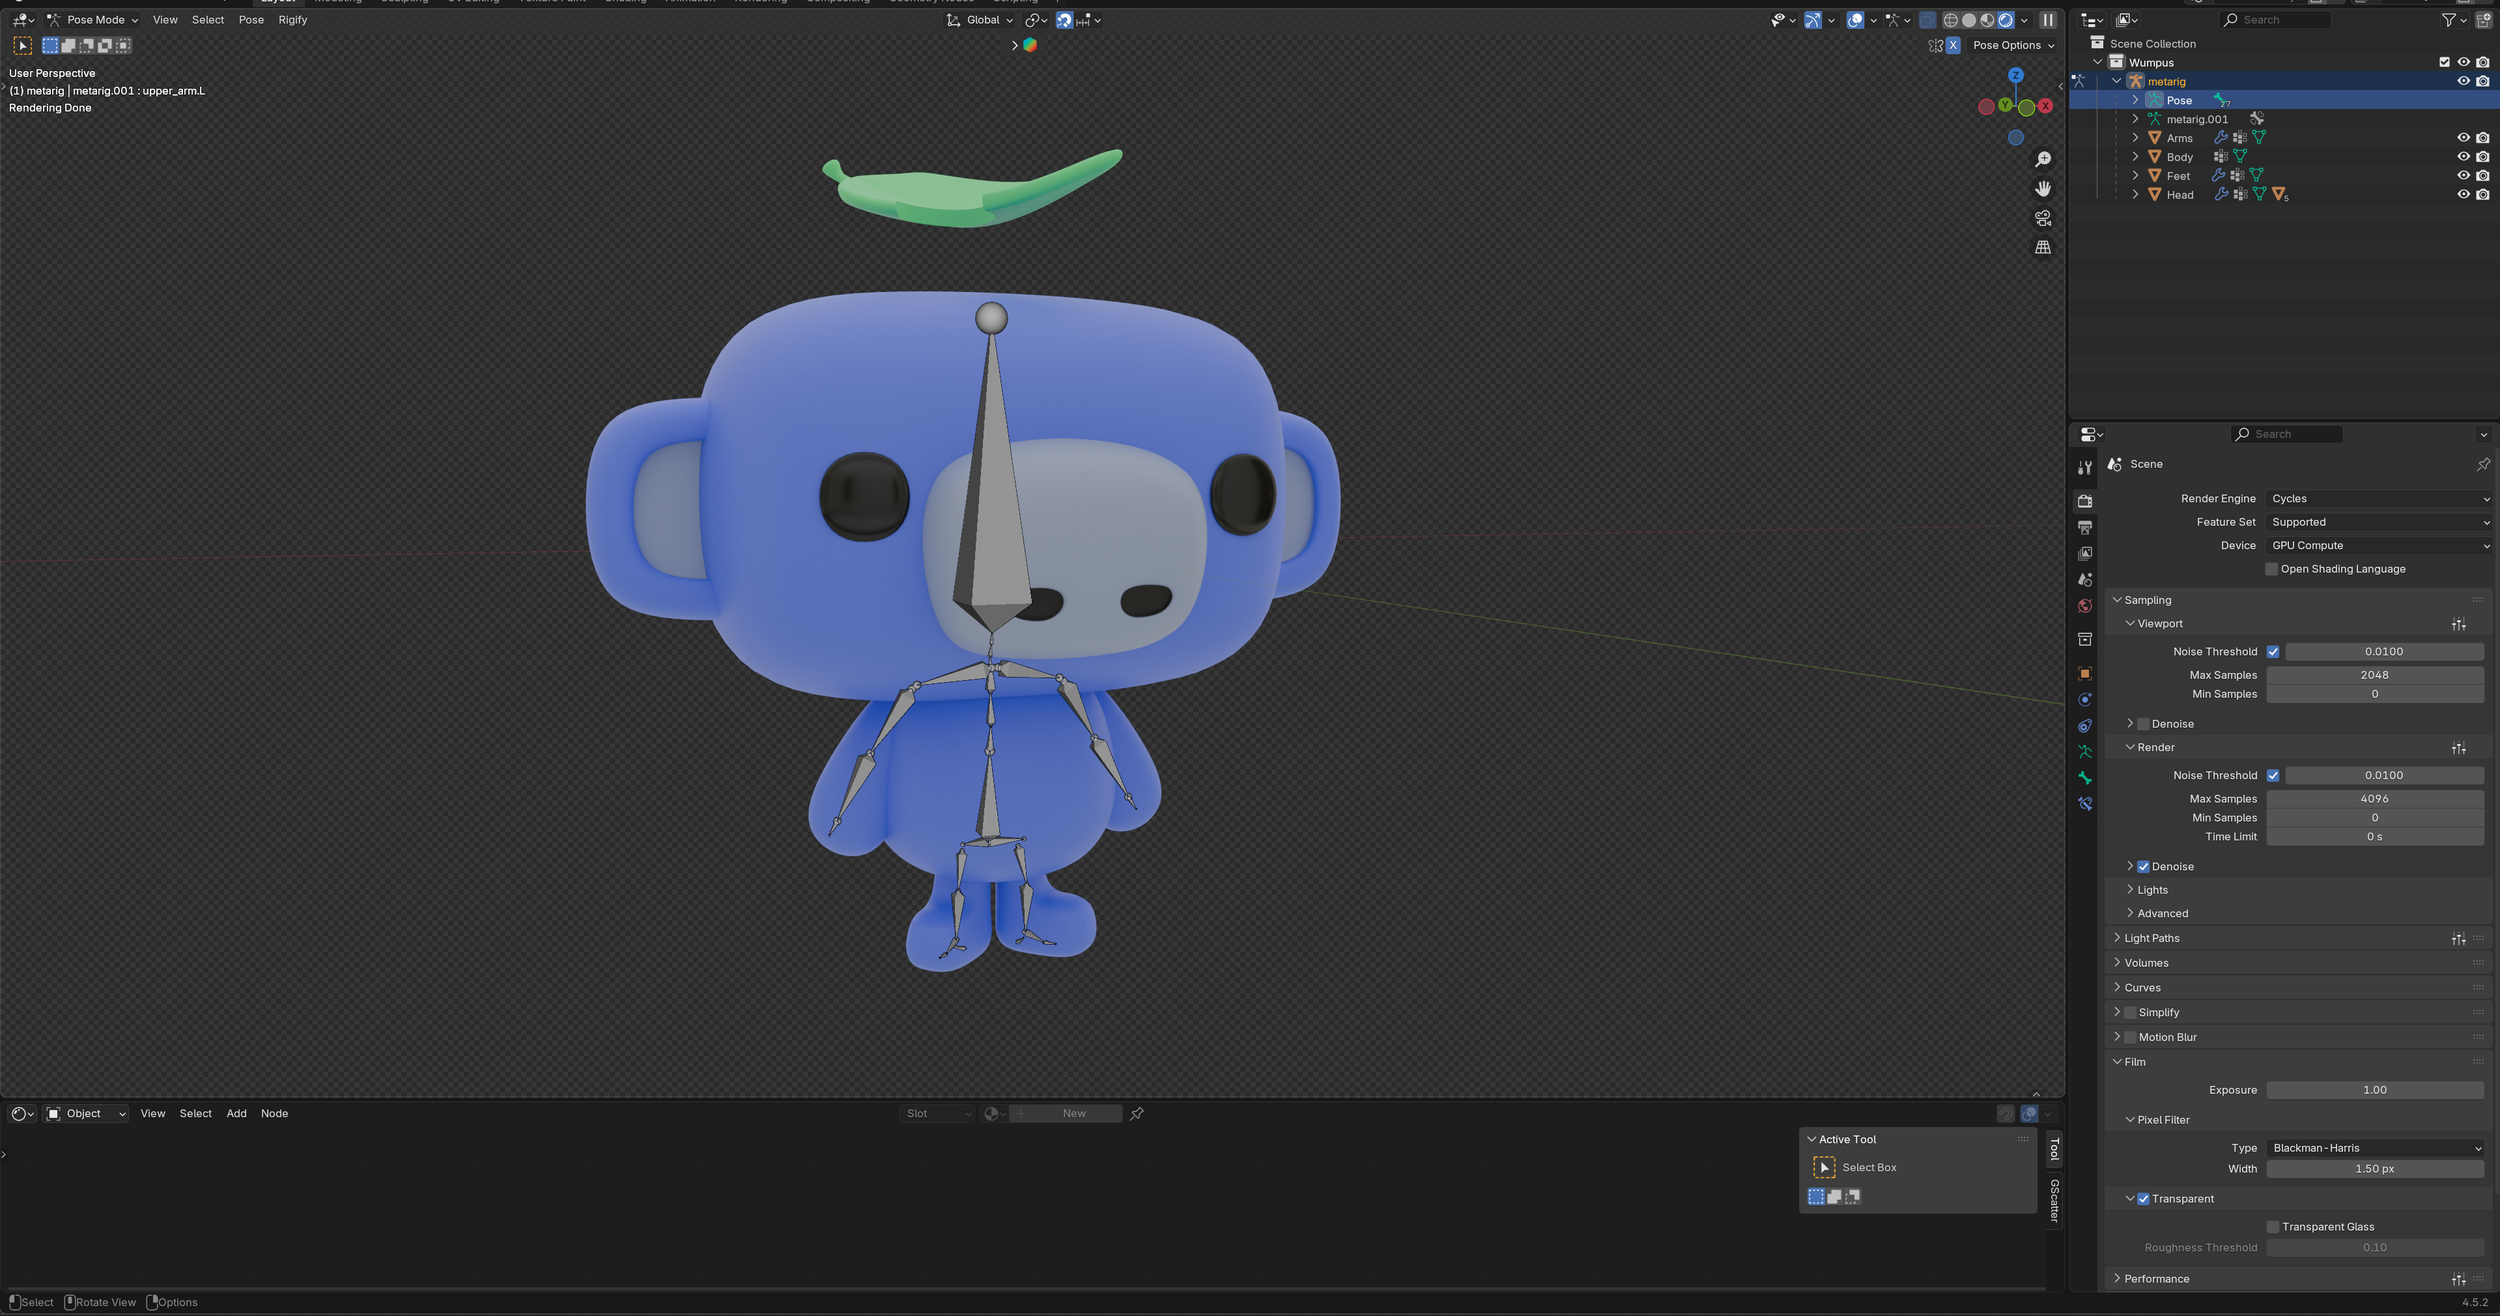Open Pose Options popover
Image resolution: width=2500 pixels, height=1316 pixels.
pyautogui.click(x=2013, y=46)
